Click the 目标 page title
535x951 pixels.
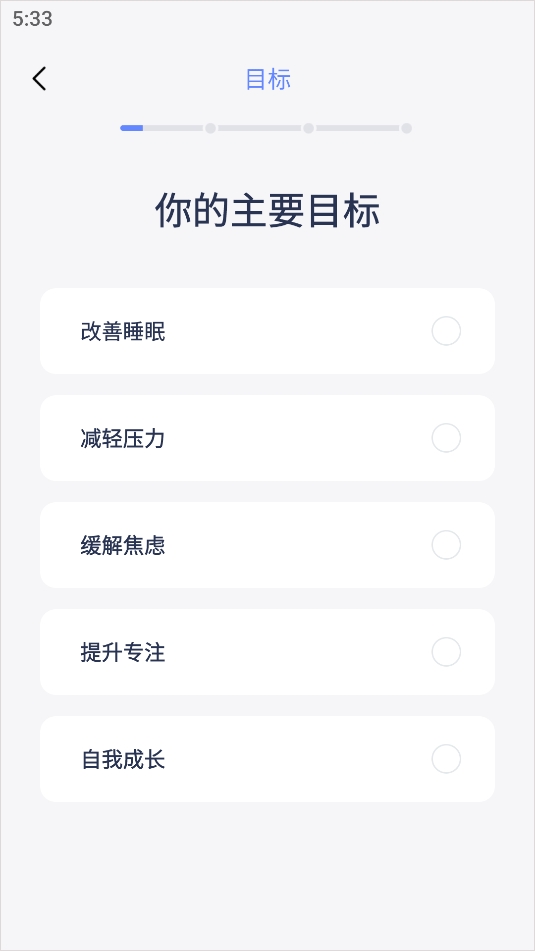(268, 79)
